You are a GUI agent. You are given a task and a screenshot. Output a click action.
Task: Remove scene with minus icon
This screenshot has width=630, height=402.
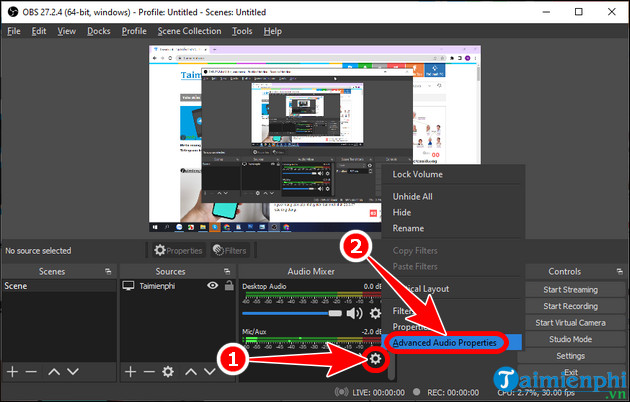coord(31,371)
